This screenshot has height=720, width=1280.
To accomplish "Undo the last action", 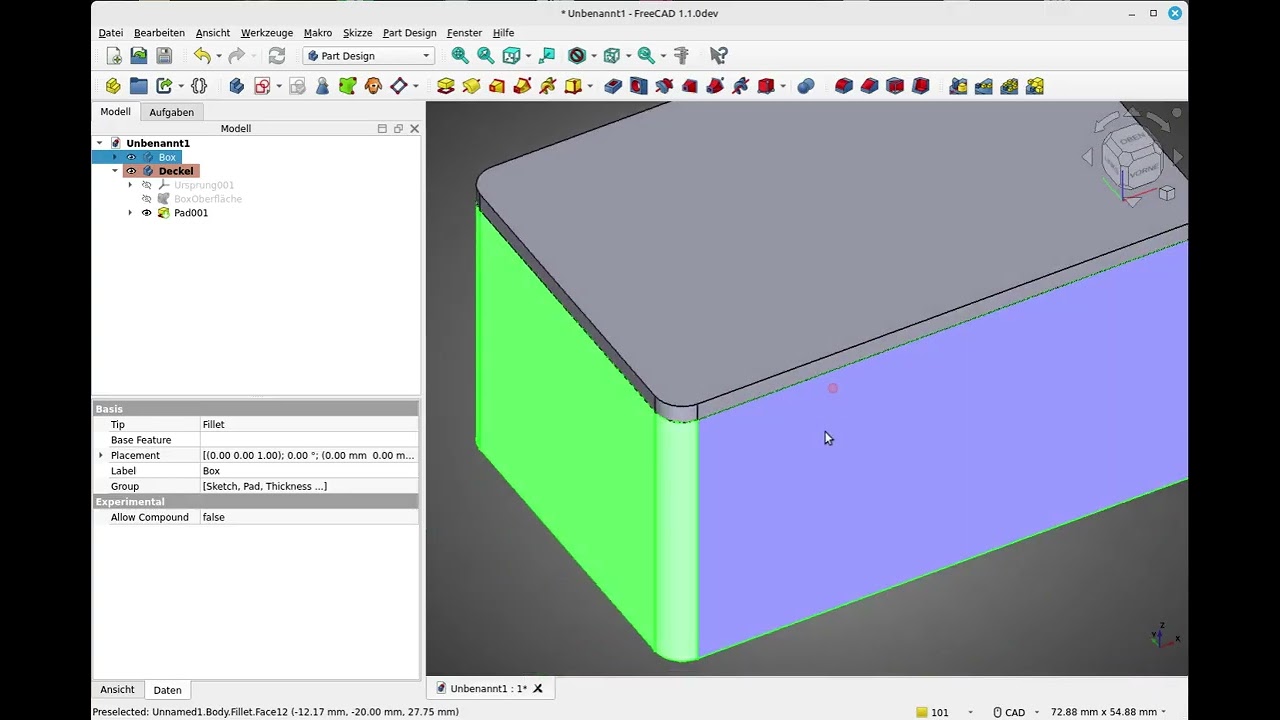I will 202,56.
